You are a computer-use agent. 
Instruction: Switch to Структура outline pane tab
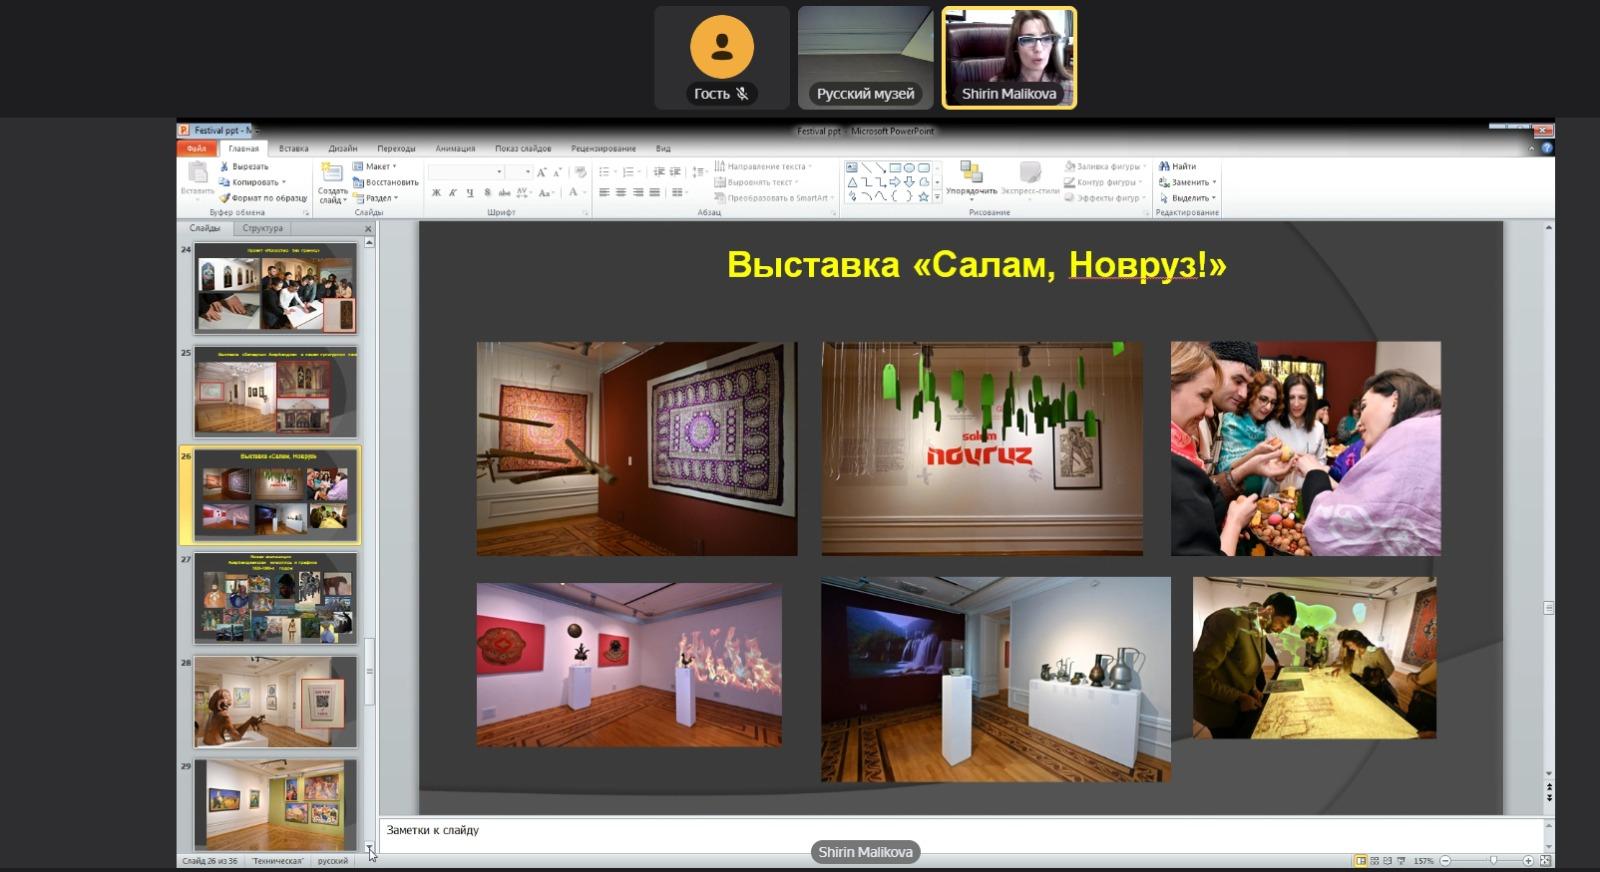[x=262, y=228]
